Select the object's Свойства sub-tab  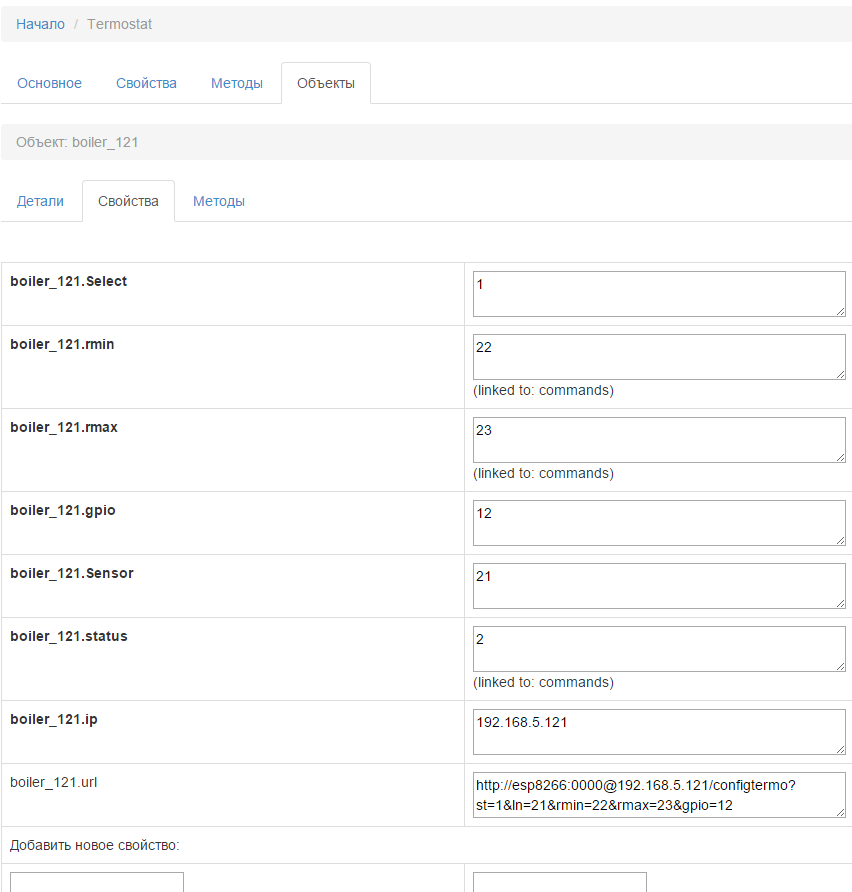point(128,201)
